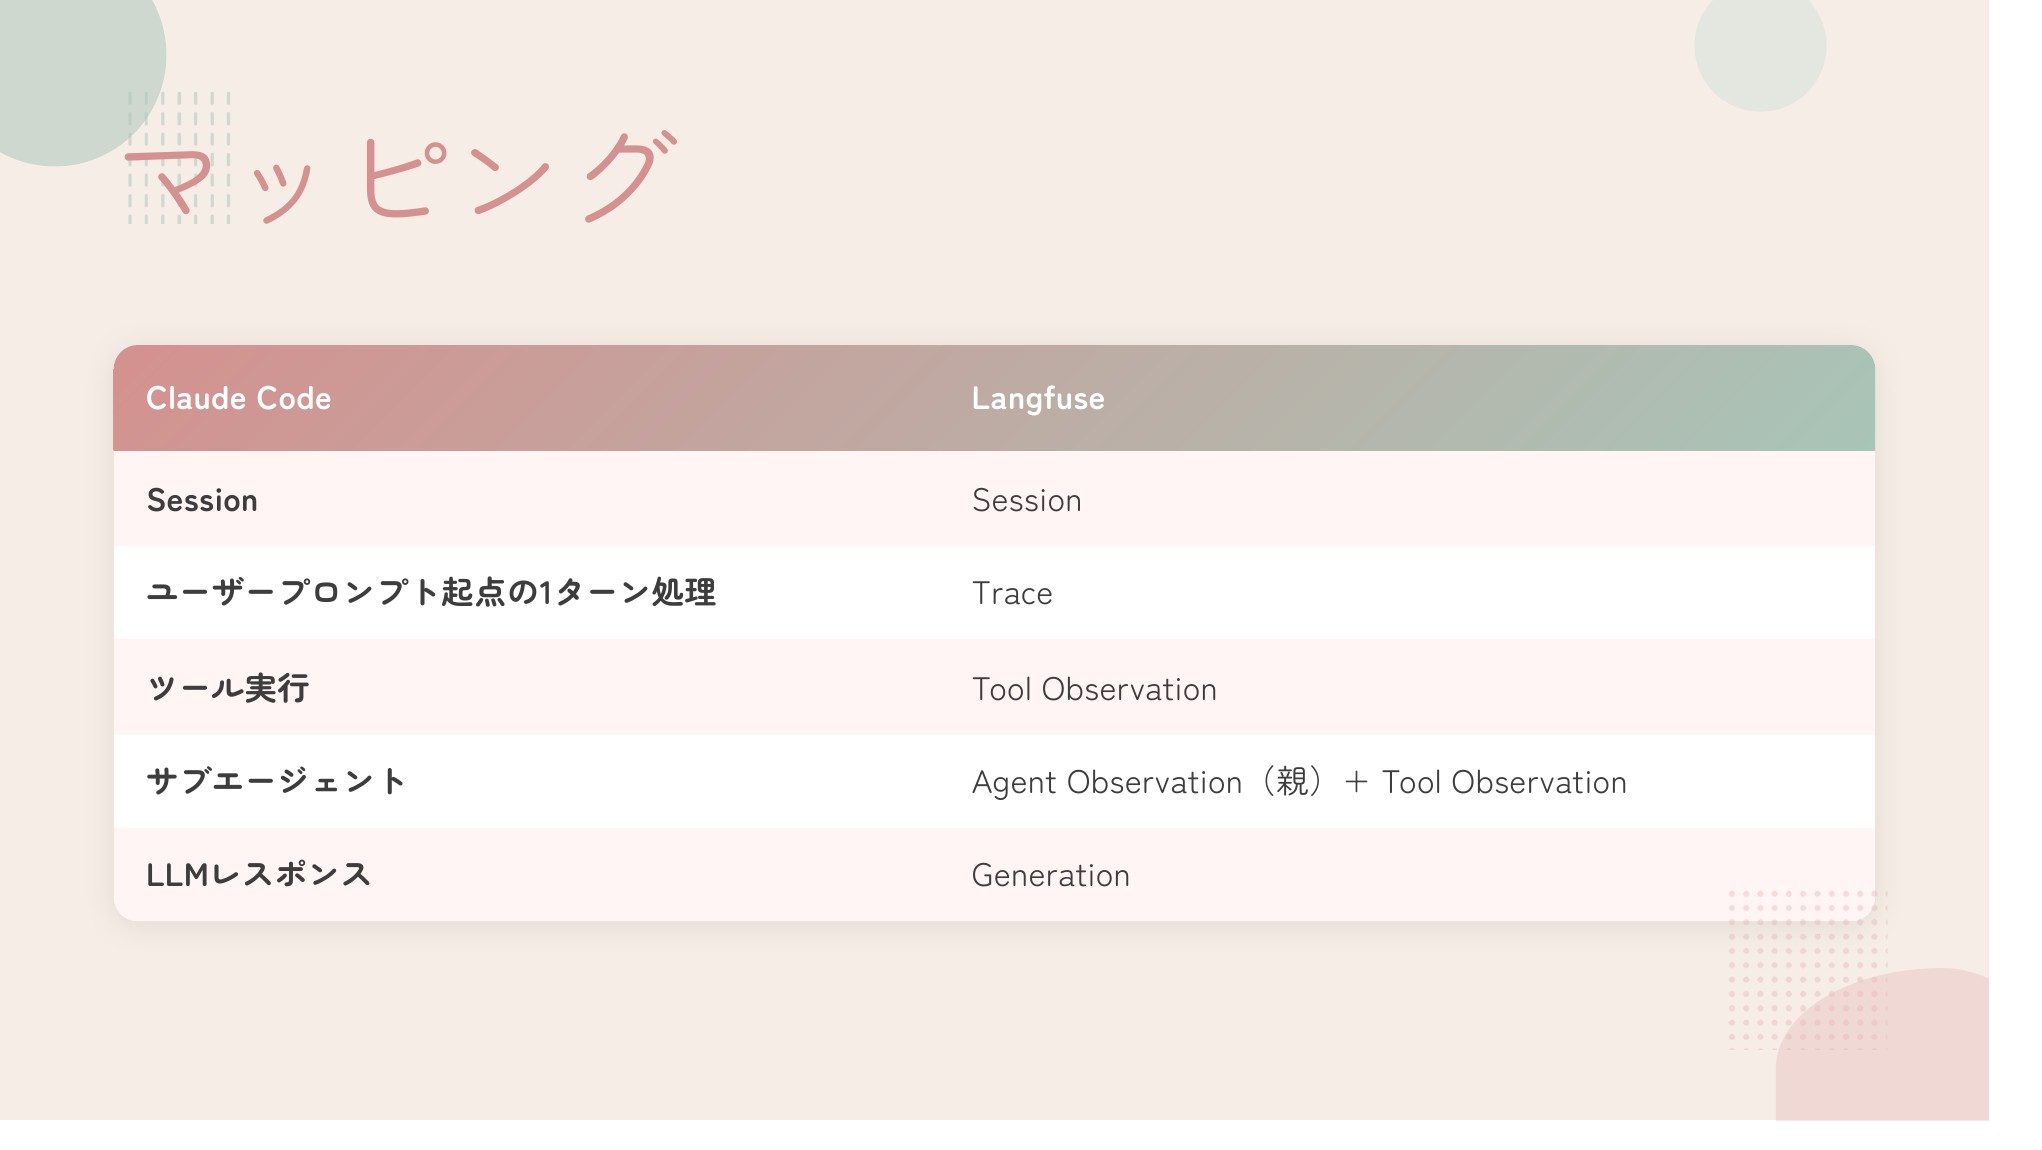Click the ツール実行 row label

click(x=228, y=688)
